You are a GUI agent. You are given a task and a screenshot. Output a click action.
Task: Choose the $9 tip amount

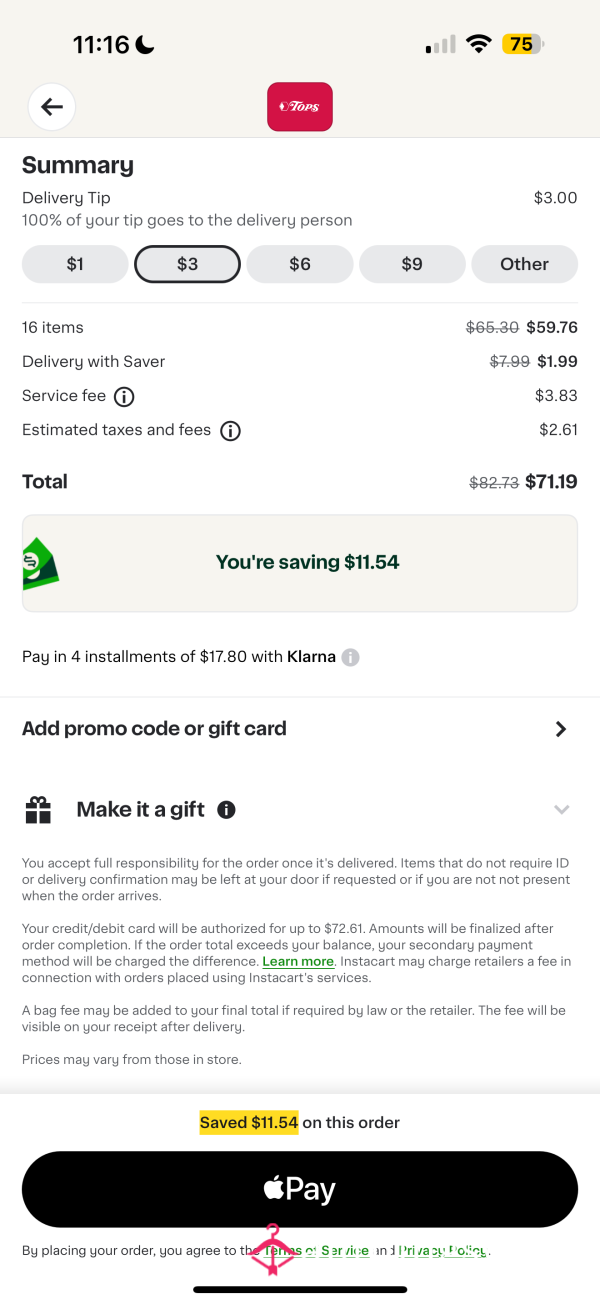pos(412,264)
